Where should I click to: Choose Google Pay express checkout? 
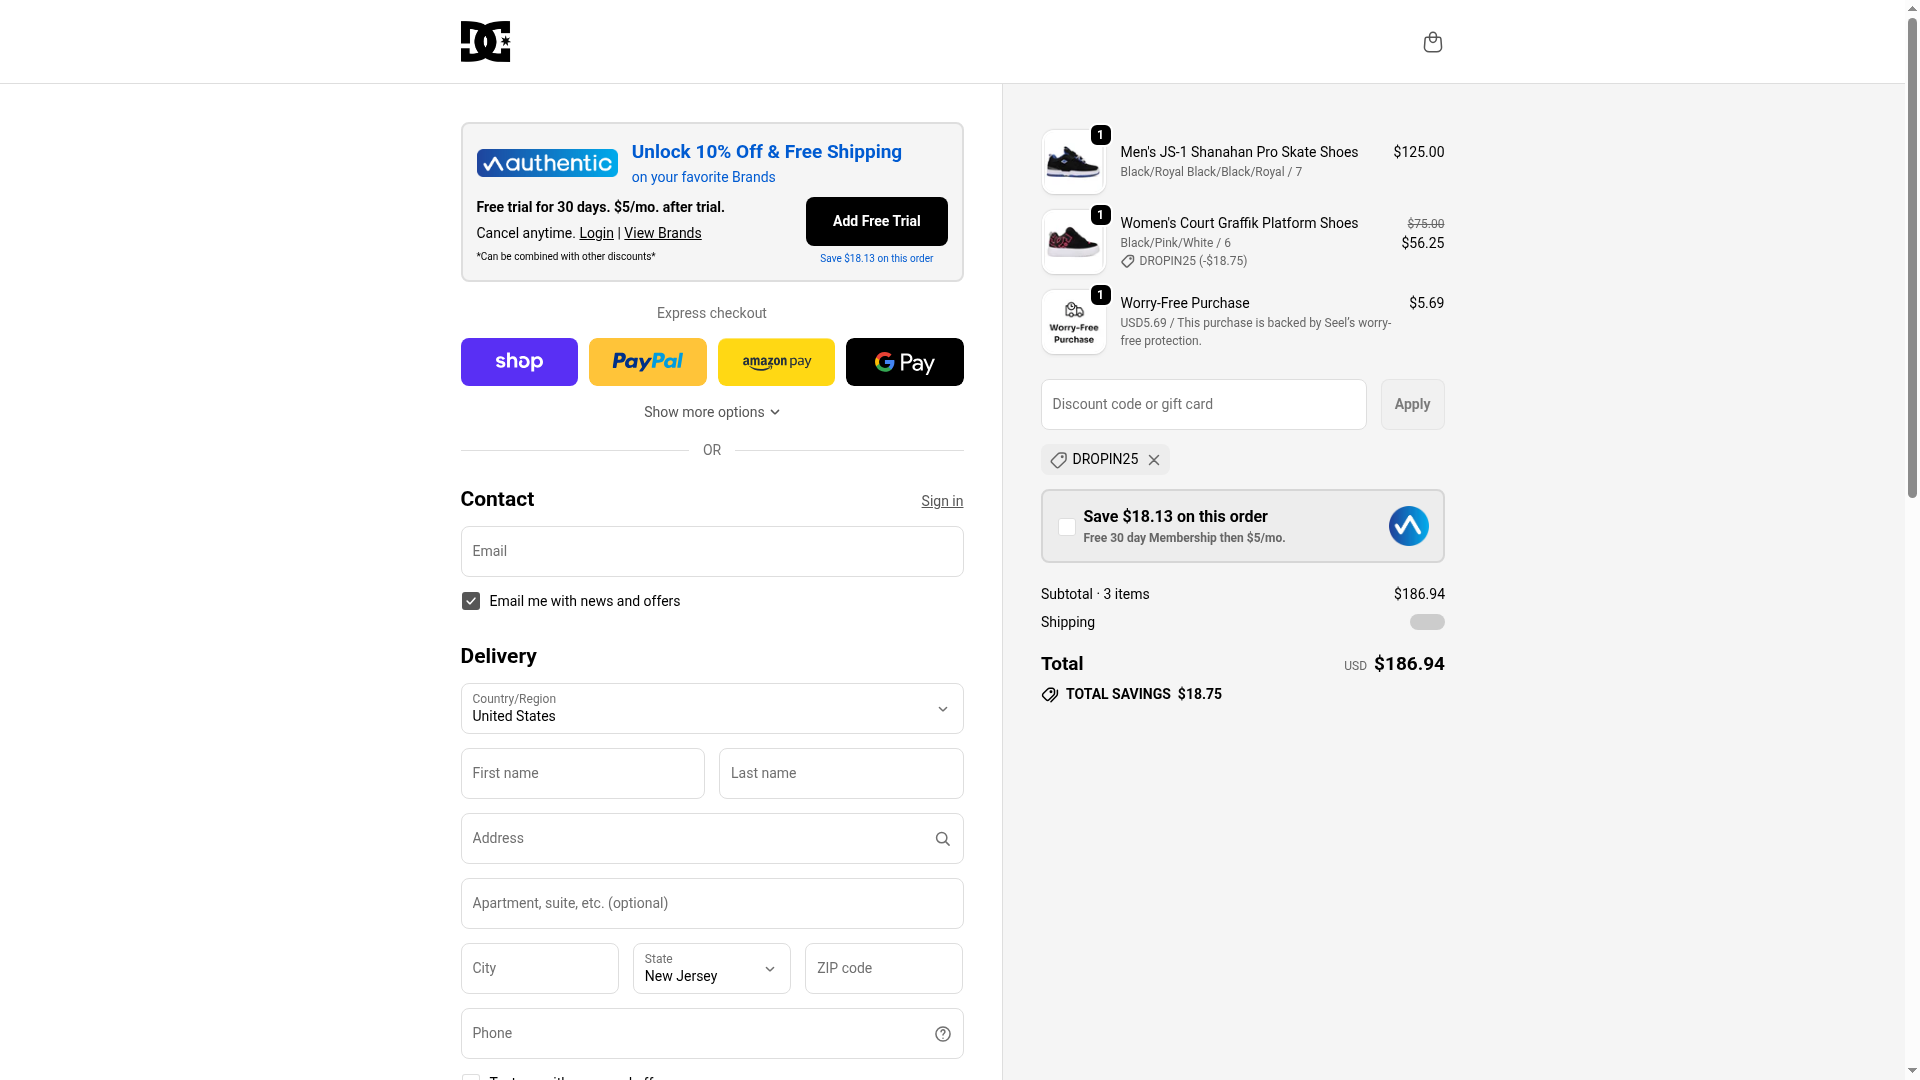click(904, 362)
